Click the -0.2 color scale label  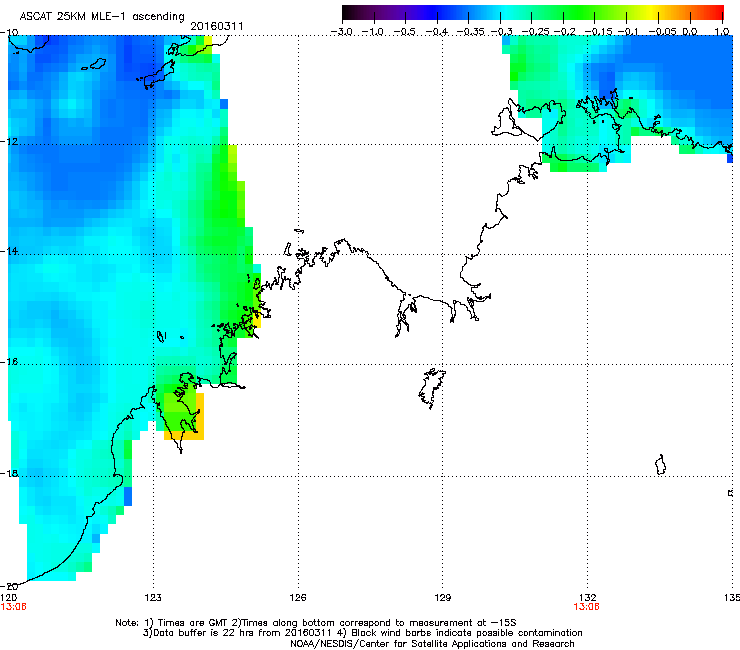(x=565, y=32)
